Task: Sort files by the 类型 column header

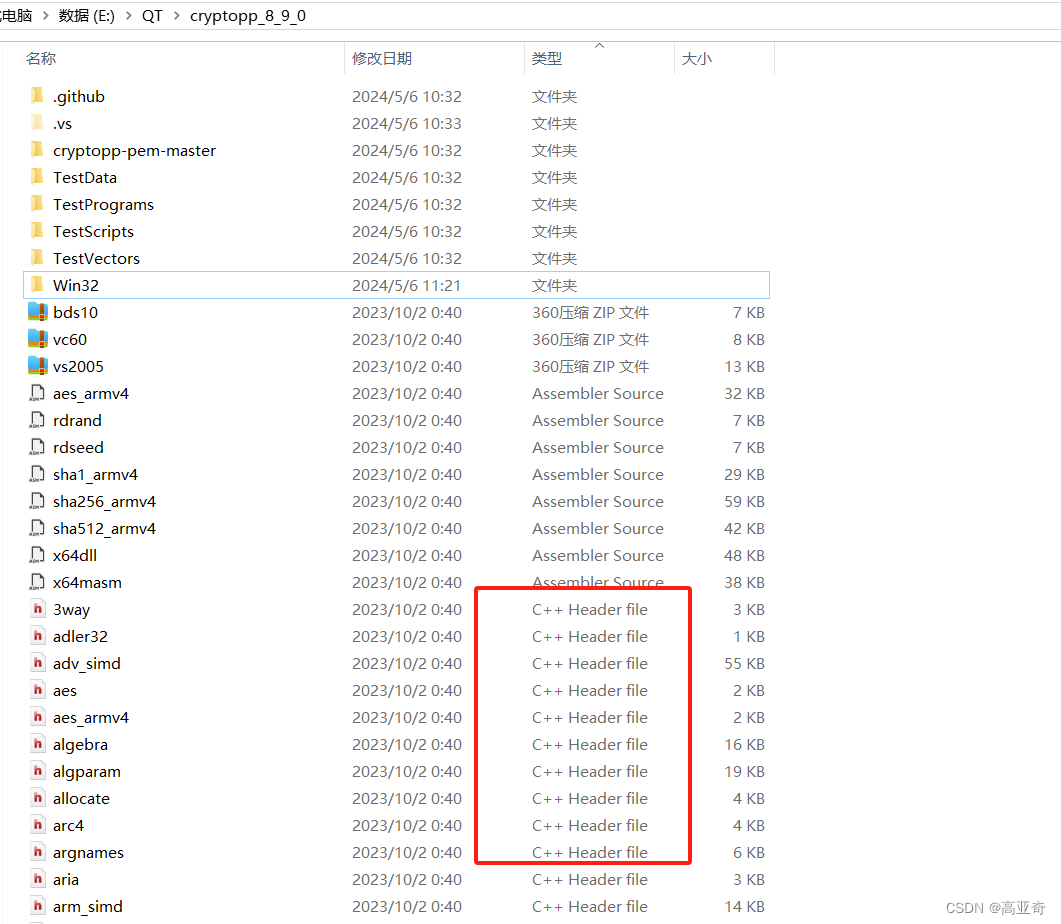Action: click(547, 59)
